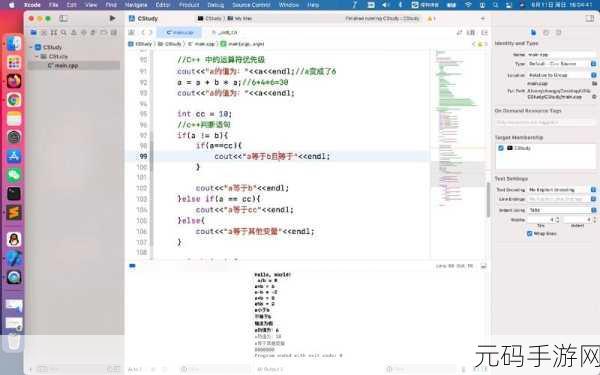Open the source control navigator icon
Image resolution: width=600 pixels, height=375 pixels.
pos(44,33)
